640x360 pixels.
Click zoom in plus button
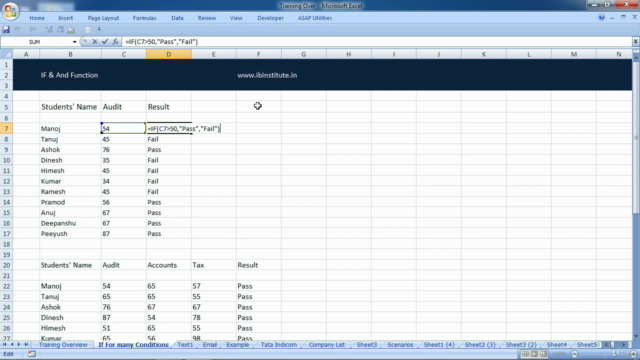(x=634, y=354)
